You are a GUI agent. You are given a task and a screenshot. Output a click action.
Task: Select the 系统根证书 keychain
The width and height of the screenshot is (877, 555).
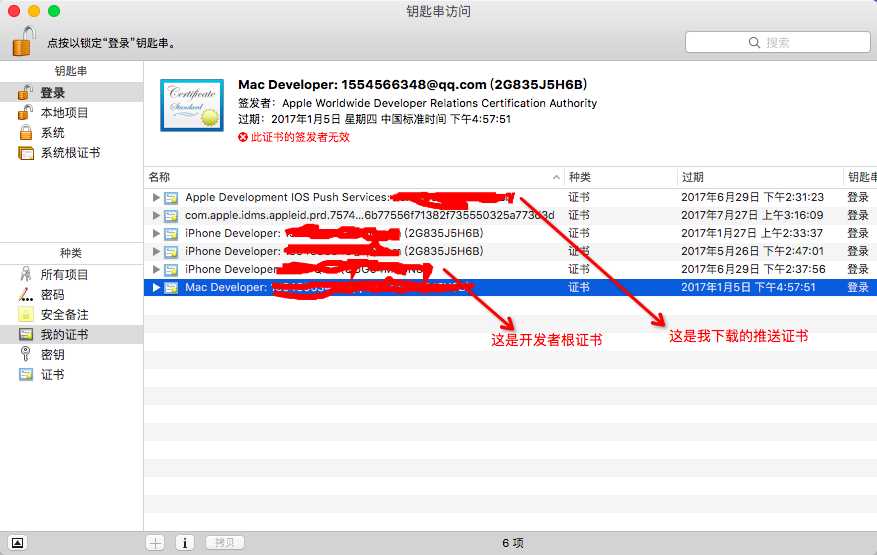click(72, 153)
